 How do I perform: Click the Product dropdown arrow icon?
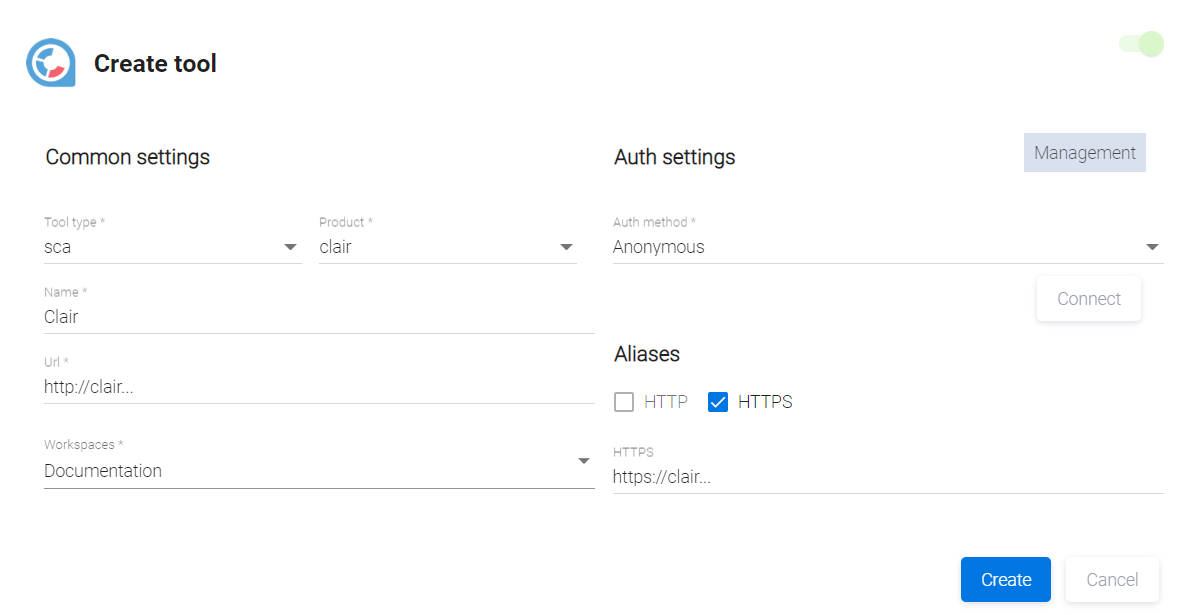tap(566, 247)
